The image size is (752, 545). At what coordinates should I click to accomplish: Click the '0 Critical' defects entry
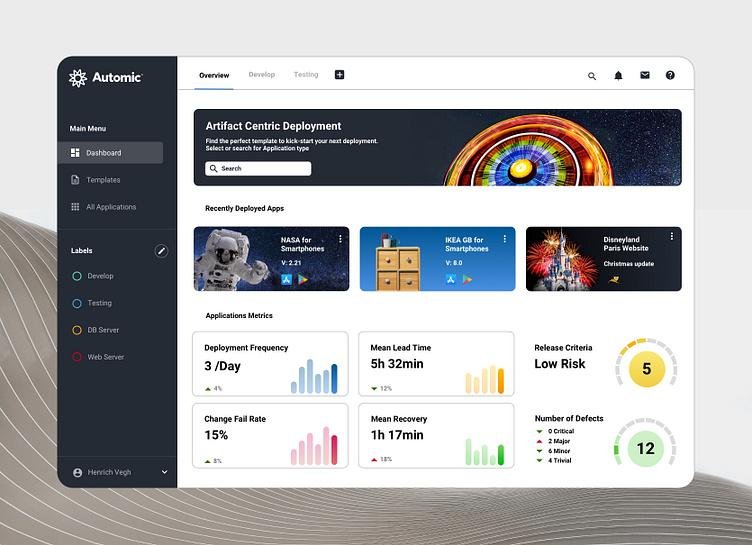(555, 431)
